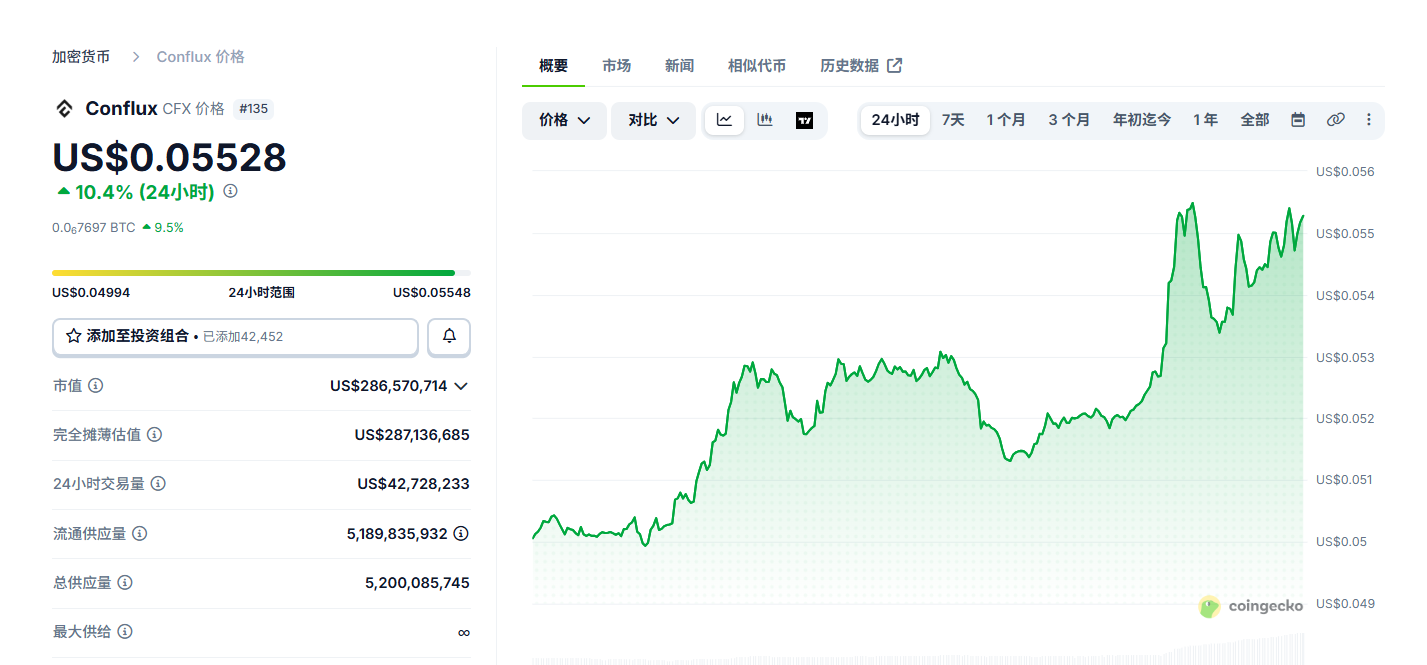Click the US$0.049 axis label
The width and height of the screenshot is (1427, 665).
(1345, 604)
